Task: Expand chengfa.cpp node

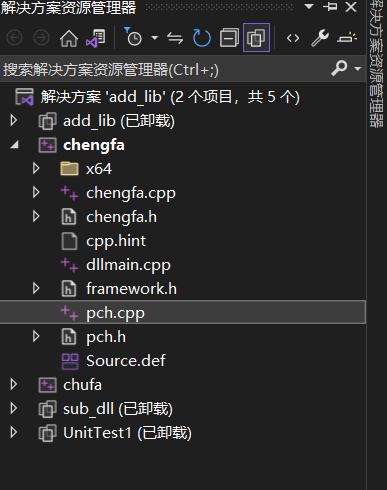Action: pos(36,193)
